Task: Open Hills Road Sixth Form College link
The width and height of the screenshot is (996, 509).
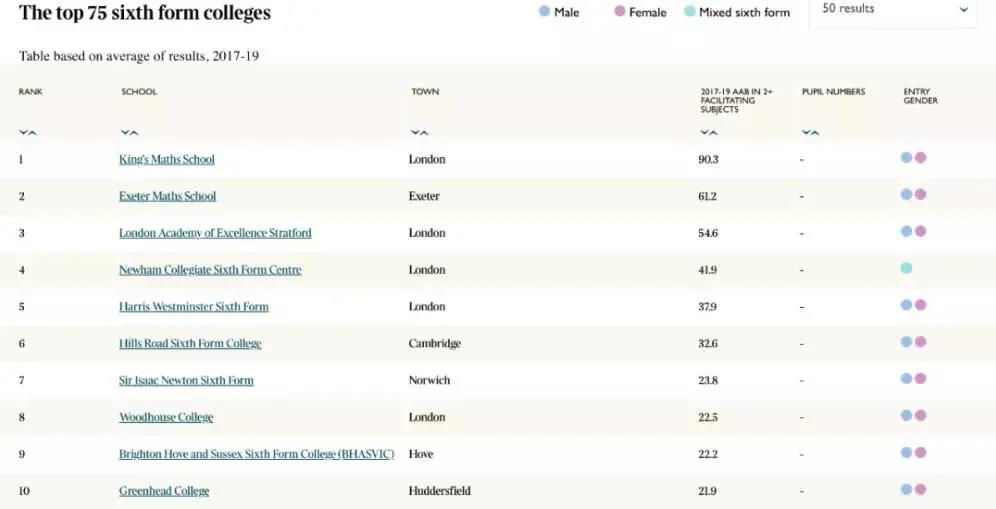Action: 190,343
